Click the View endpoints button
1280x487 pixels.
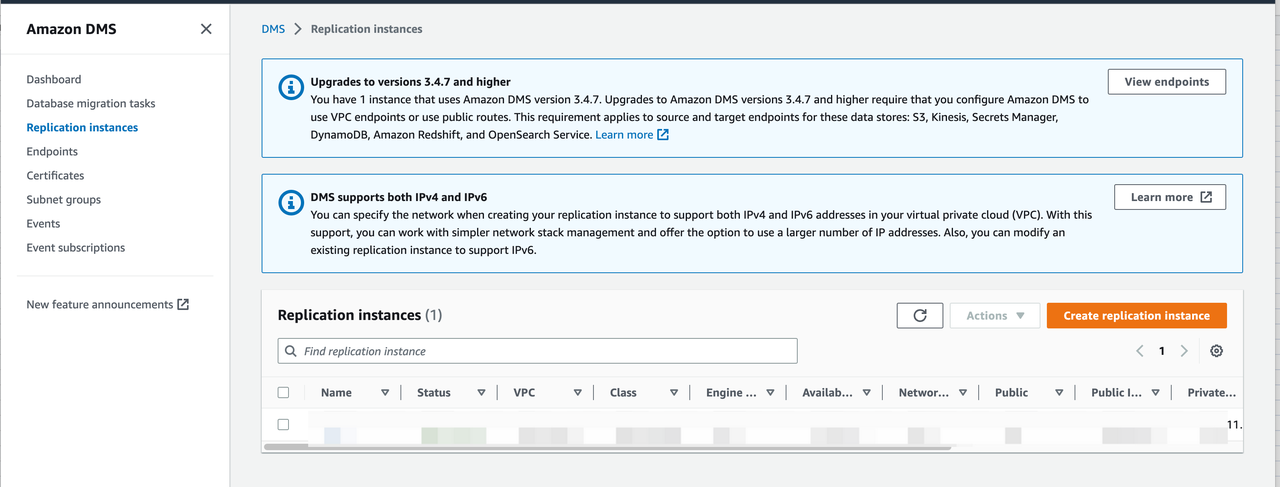(1167, 82)
